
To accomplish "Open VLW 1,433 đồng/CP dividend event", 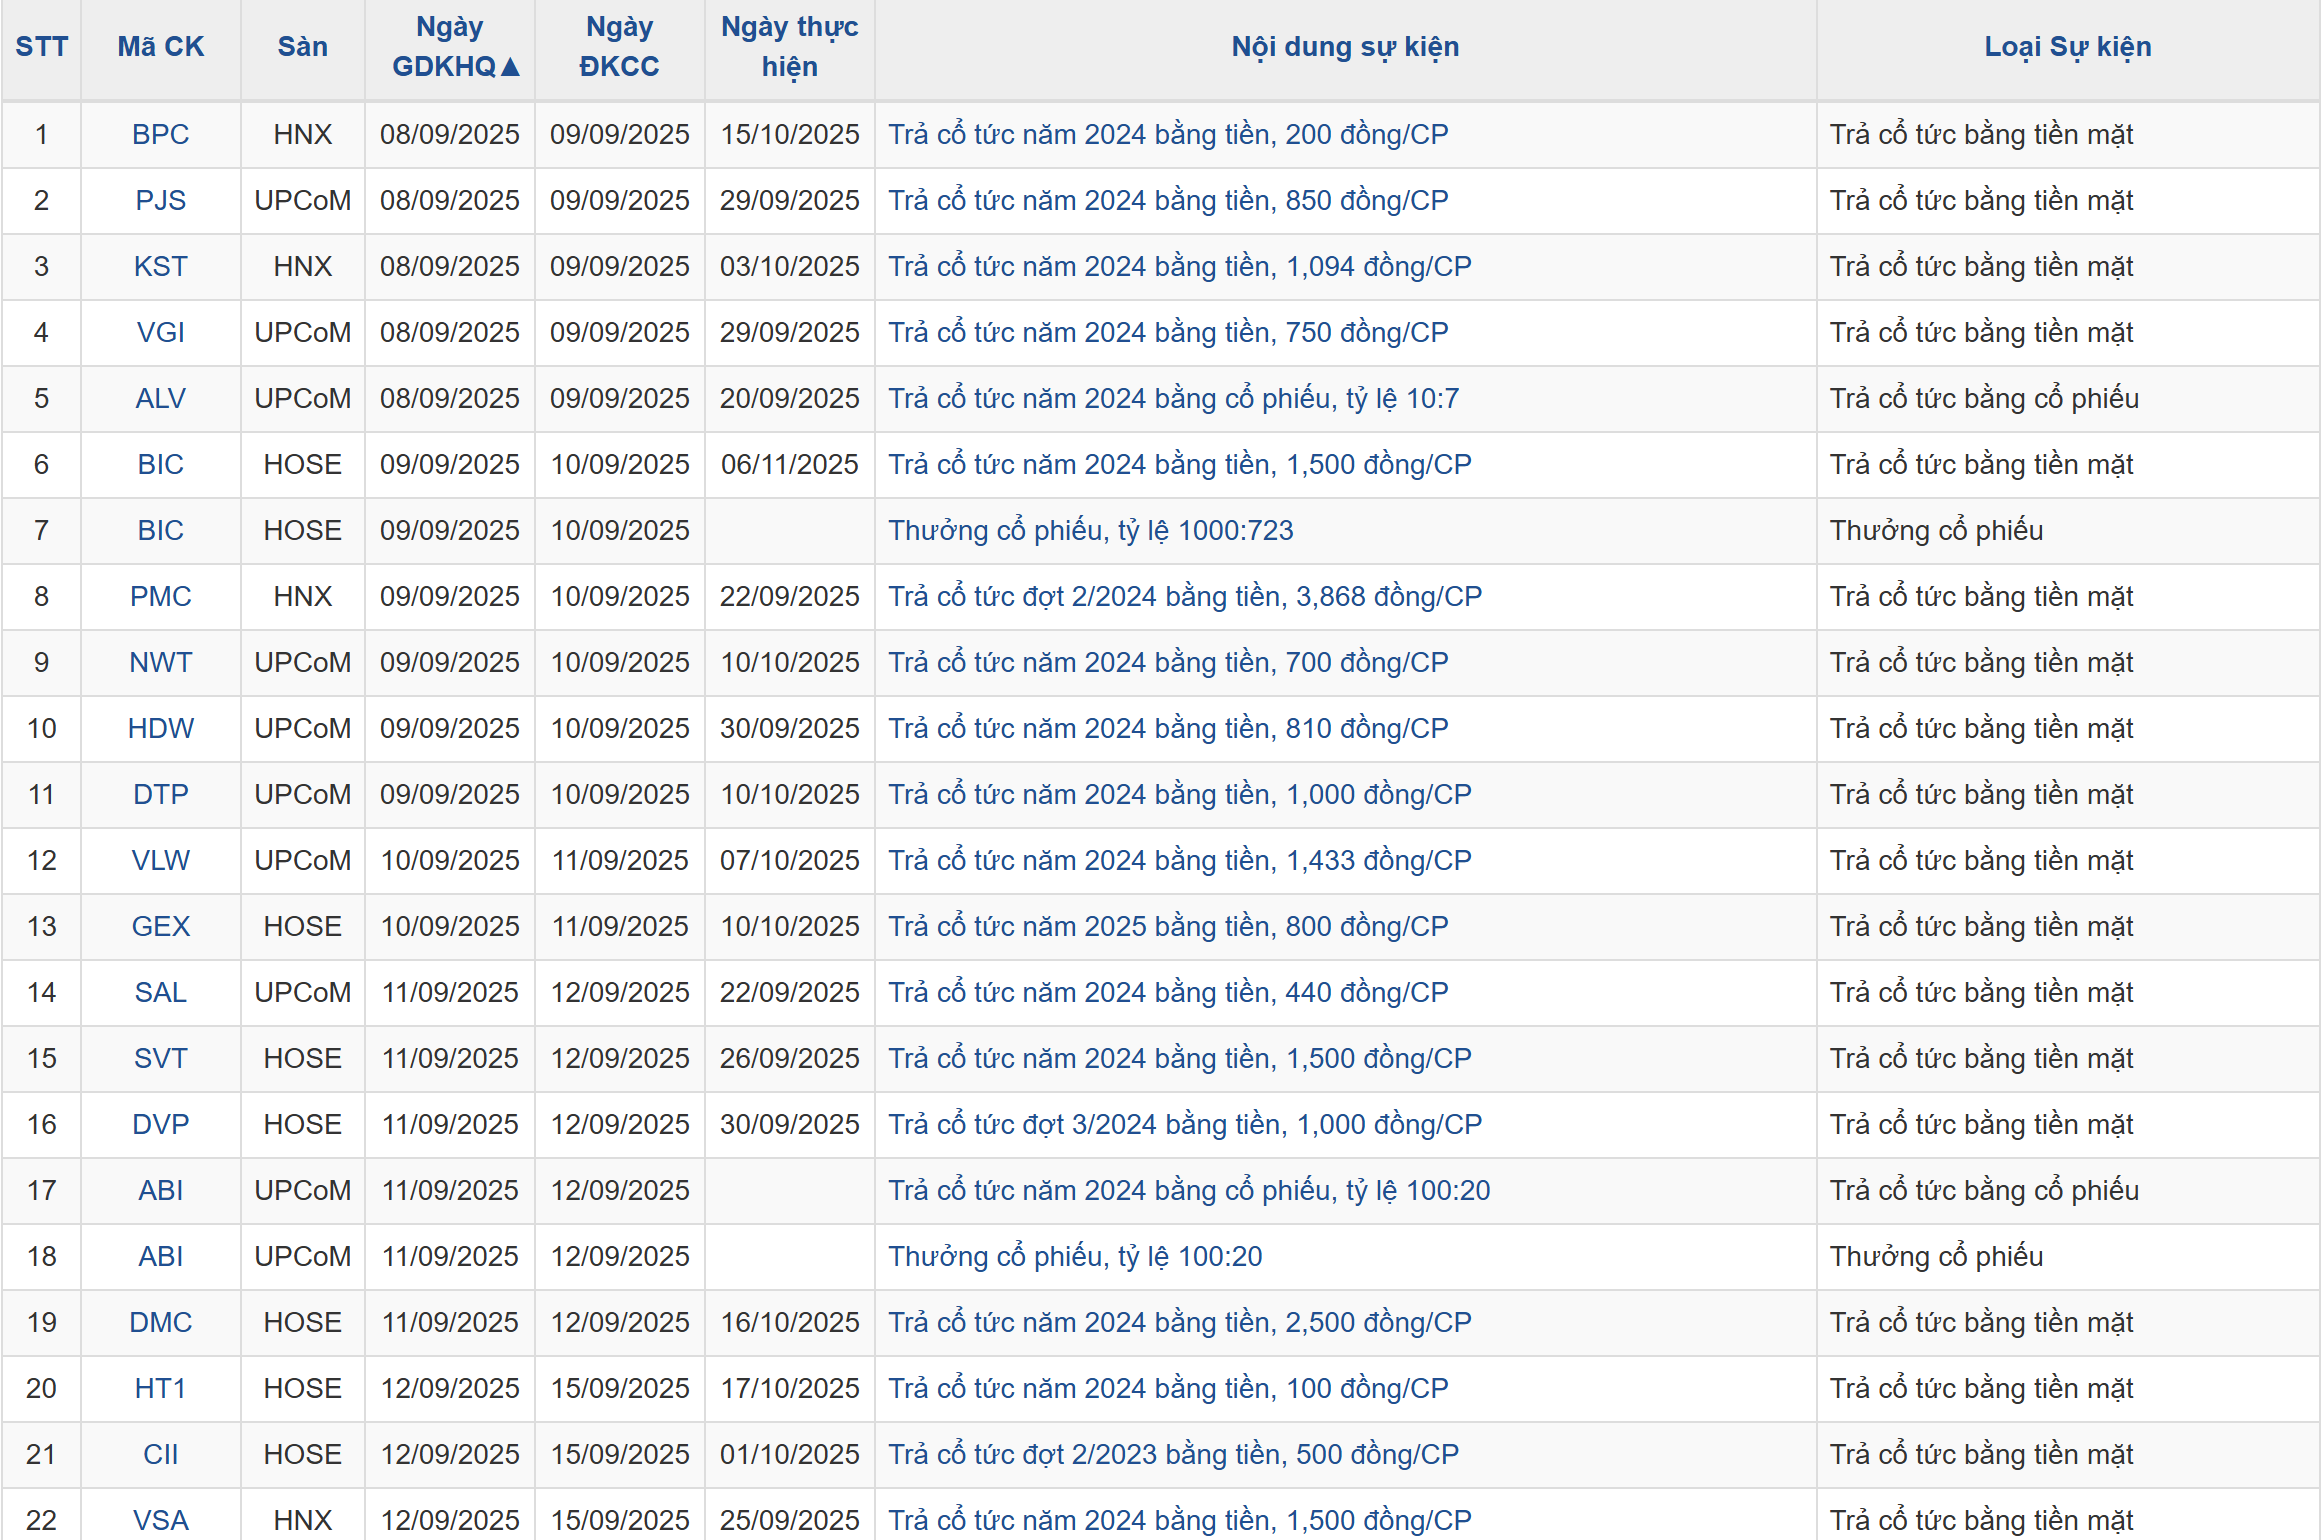I will (x=1179, y=860).
